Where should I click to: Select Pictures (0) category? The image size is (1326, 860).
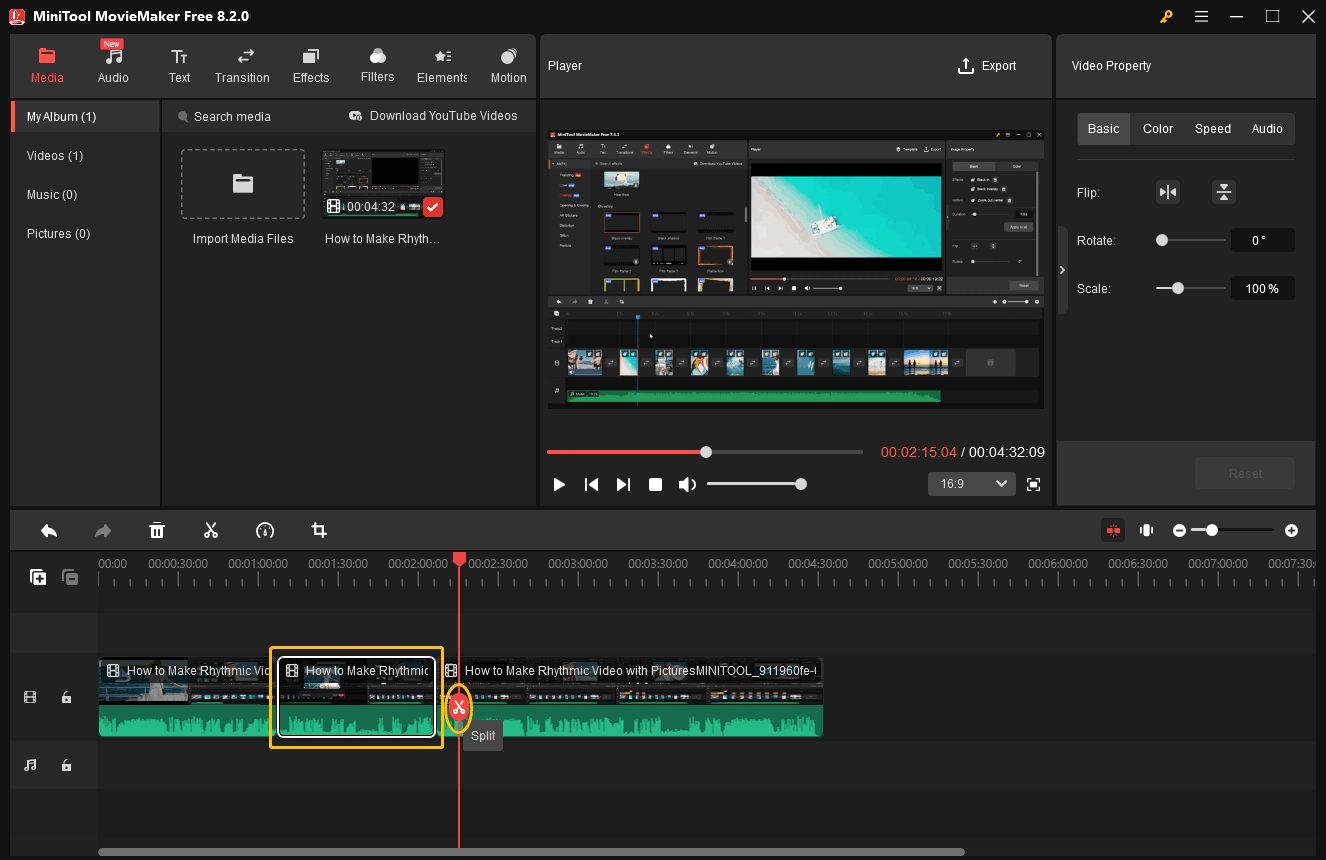[85, 234]
